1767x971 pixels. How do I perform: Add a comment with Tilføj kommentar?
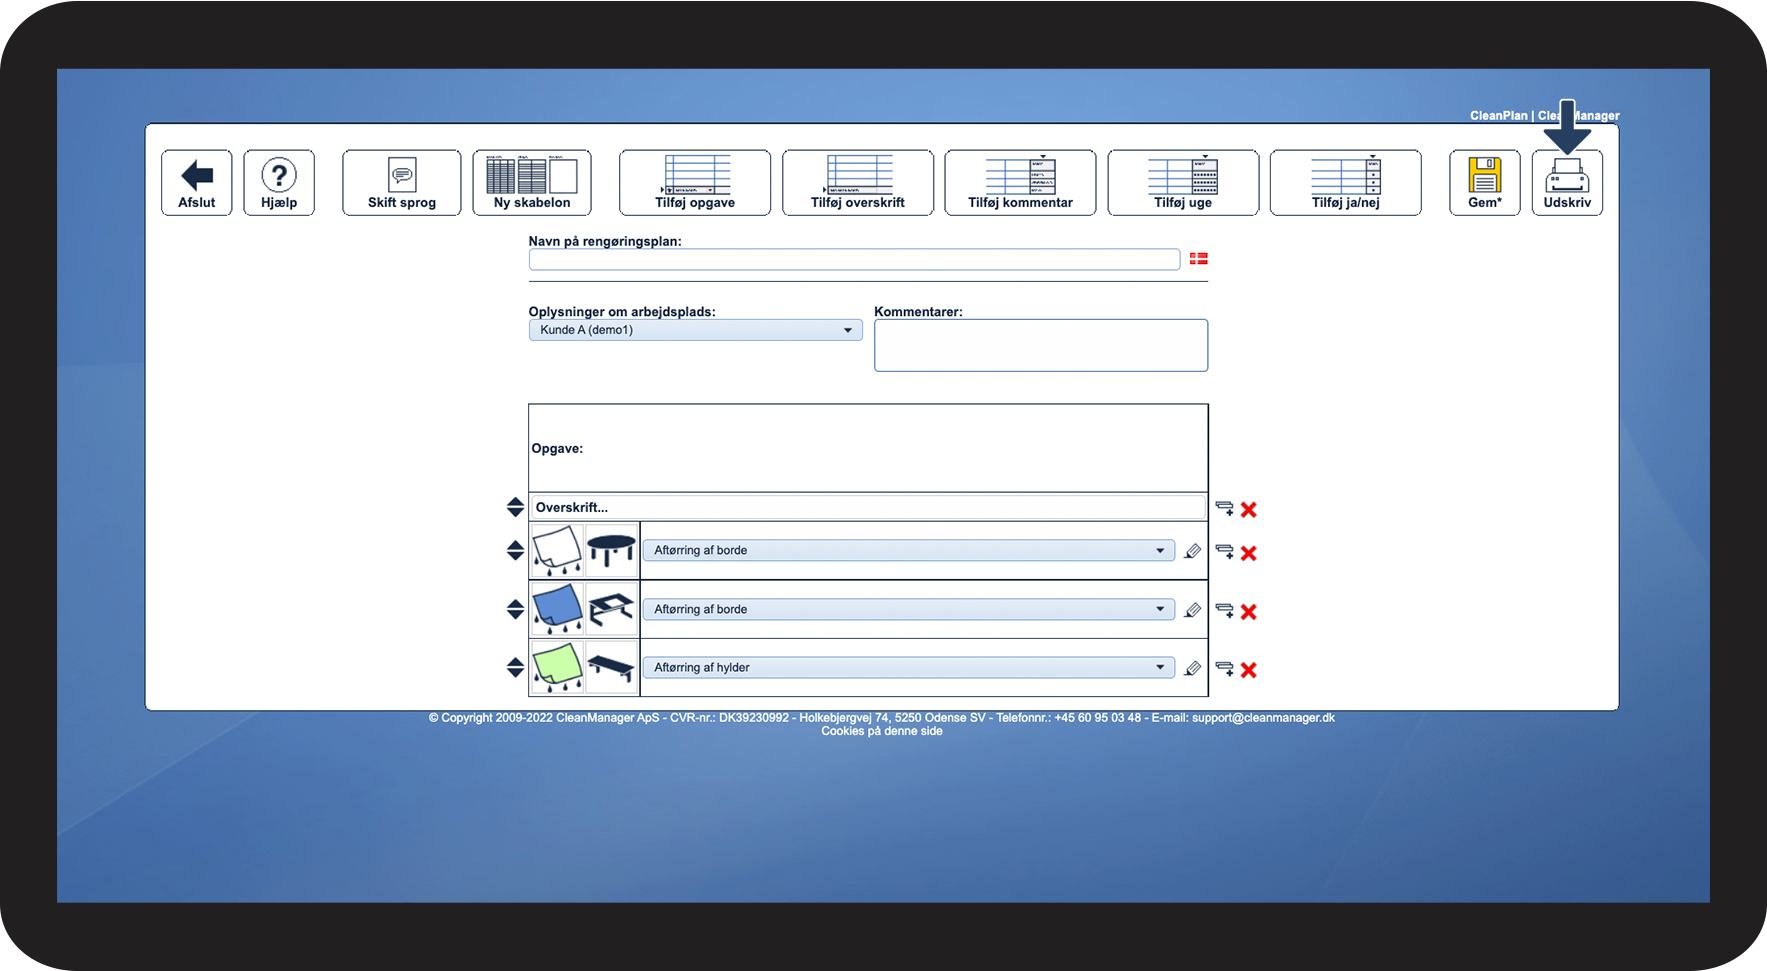point(1020,182)
